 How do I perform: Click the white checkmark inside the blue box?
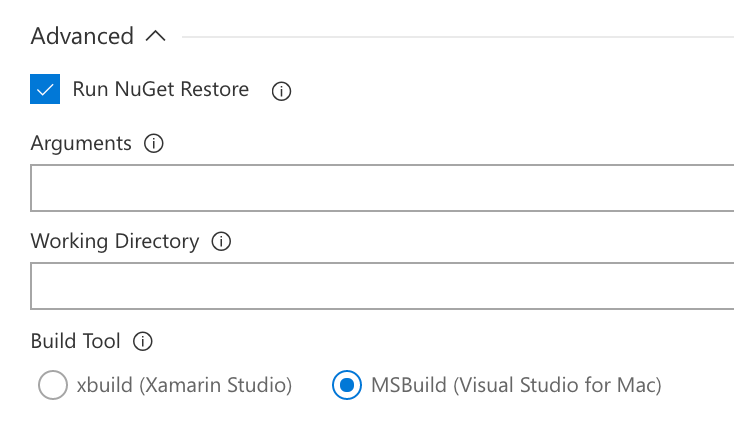[x=45, y=89]
